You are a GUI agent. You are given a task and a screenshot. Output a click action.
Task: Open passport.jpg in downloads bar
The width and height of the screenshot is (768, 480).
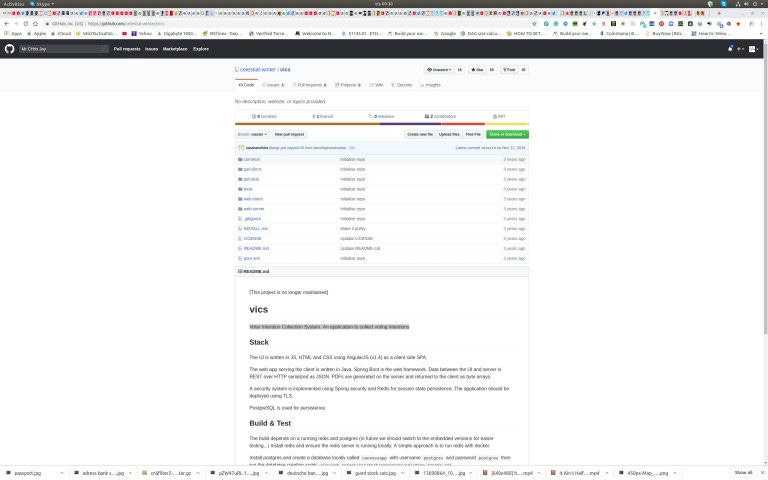coord(27,473)
